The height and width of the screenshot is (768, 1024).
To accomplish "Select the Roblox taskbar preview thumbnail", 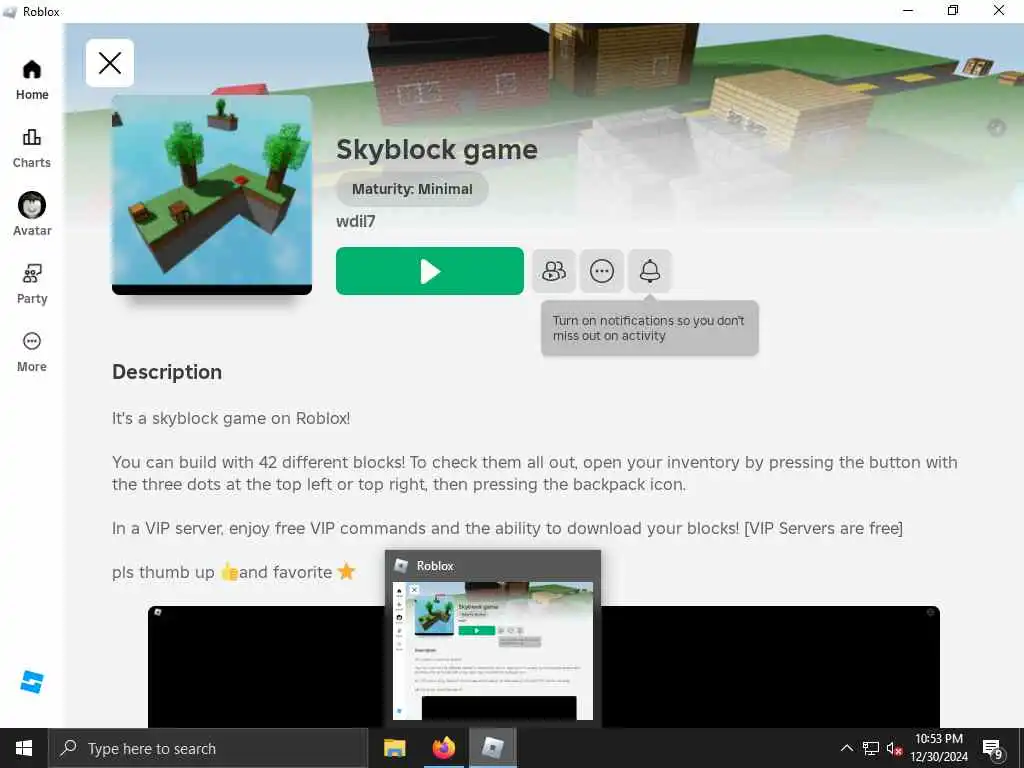I will [493, 651].
